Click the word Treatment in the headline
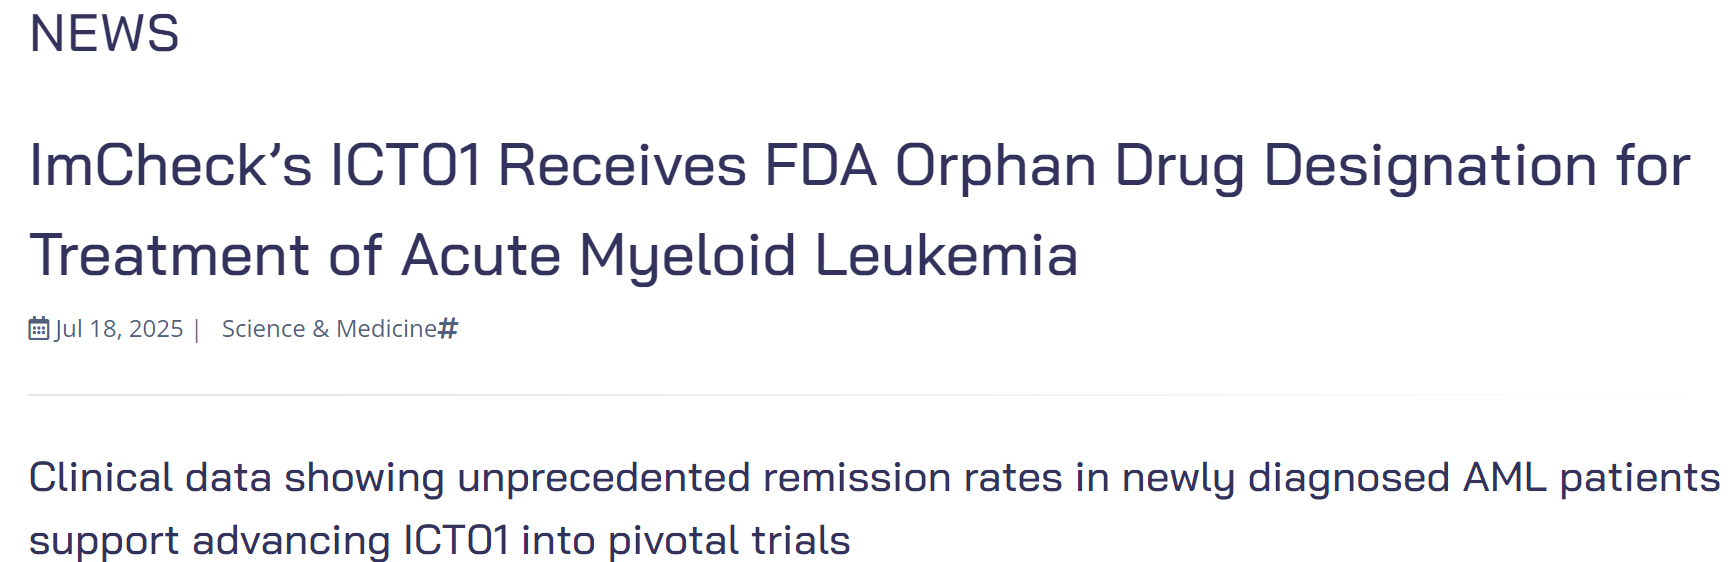Image resolution: width=1728 pixels, height=562 pixels. click(169, 254)
